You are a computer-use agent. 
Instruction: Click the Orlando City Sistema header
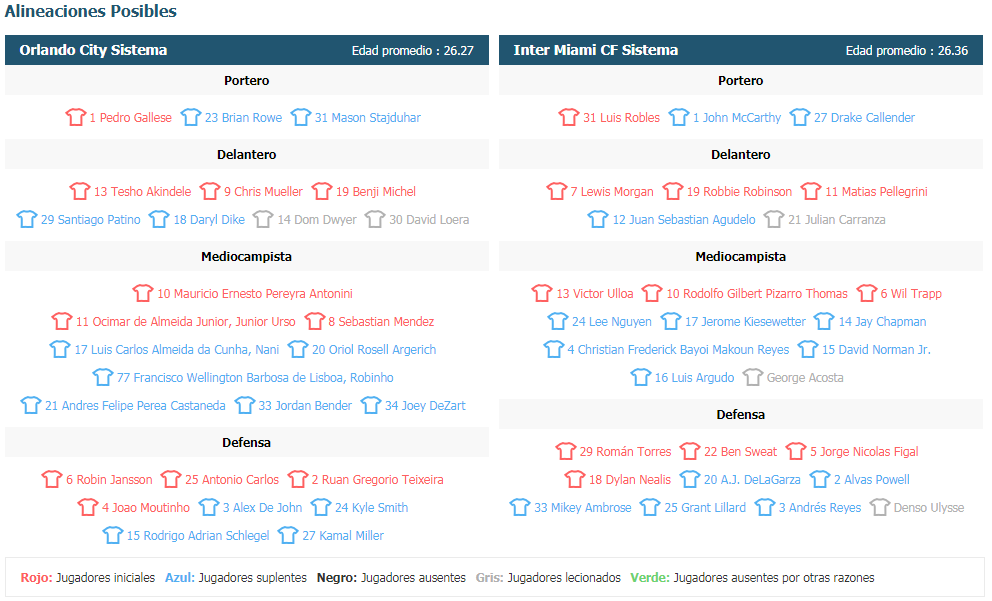pos(93,50)
